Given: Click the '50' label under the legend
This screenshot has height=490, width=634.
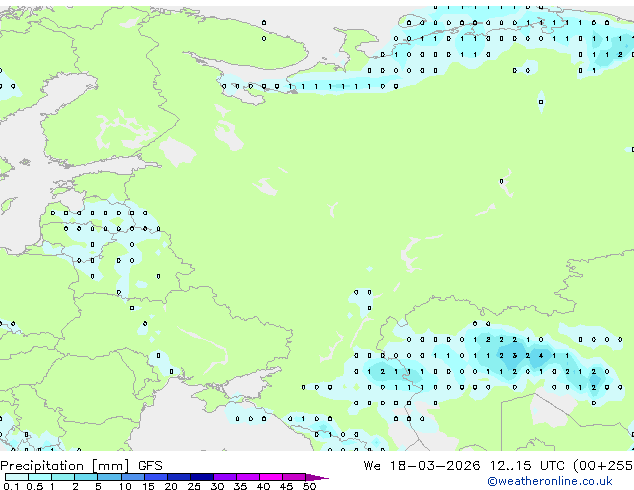Looking at the screenshot, I should coord(309,486).
